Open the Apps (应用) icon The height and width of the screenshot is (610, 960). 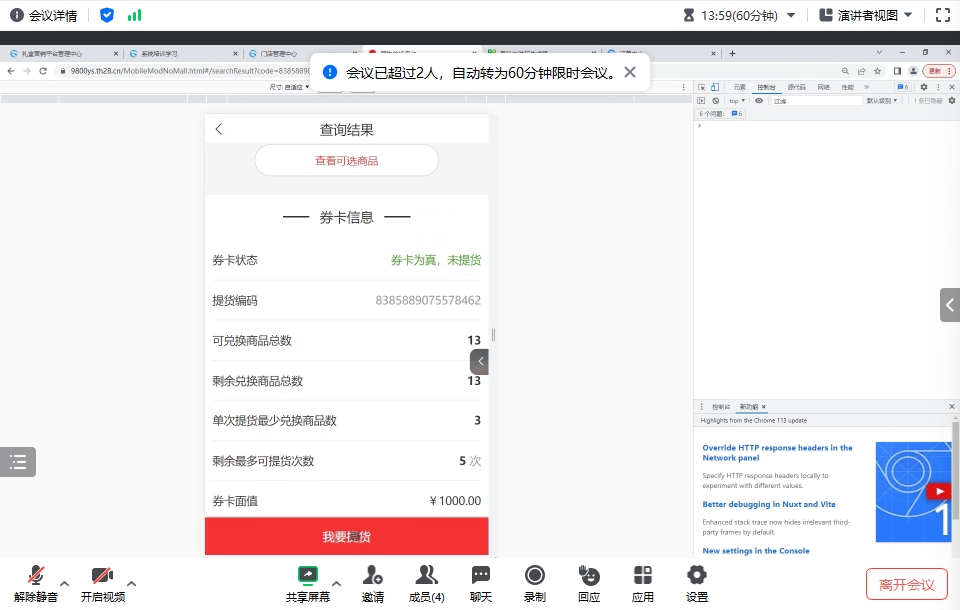643,575
